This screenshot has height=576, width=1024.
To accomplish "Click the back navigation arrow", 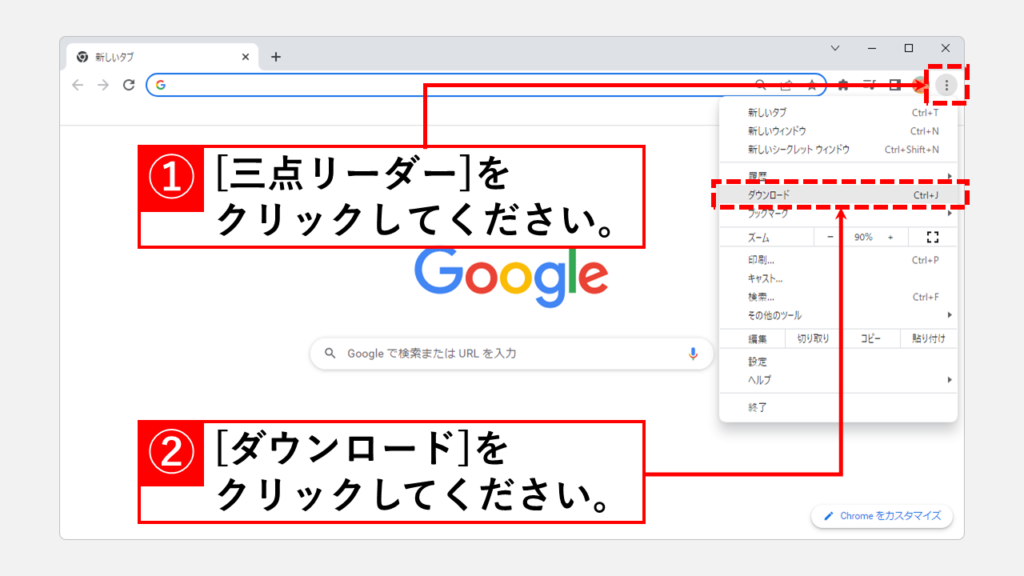I will coord(78,85).
